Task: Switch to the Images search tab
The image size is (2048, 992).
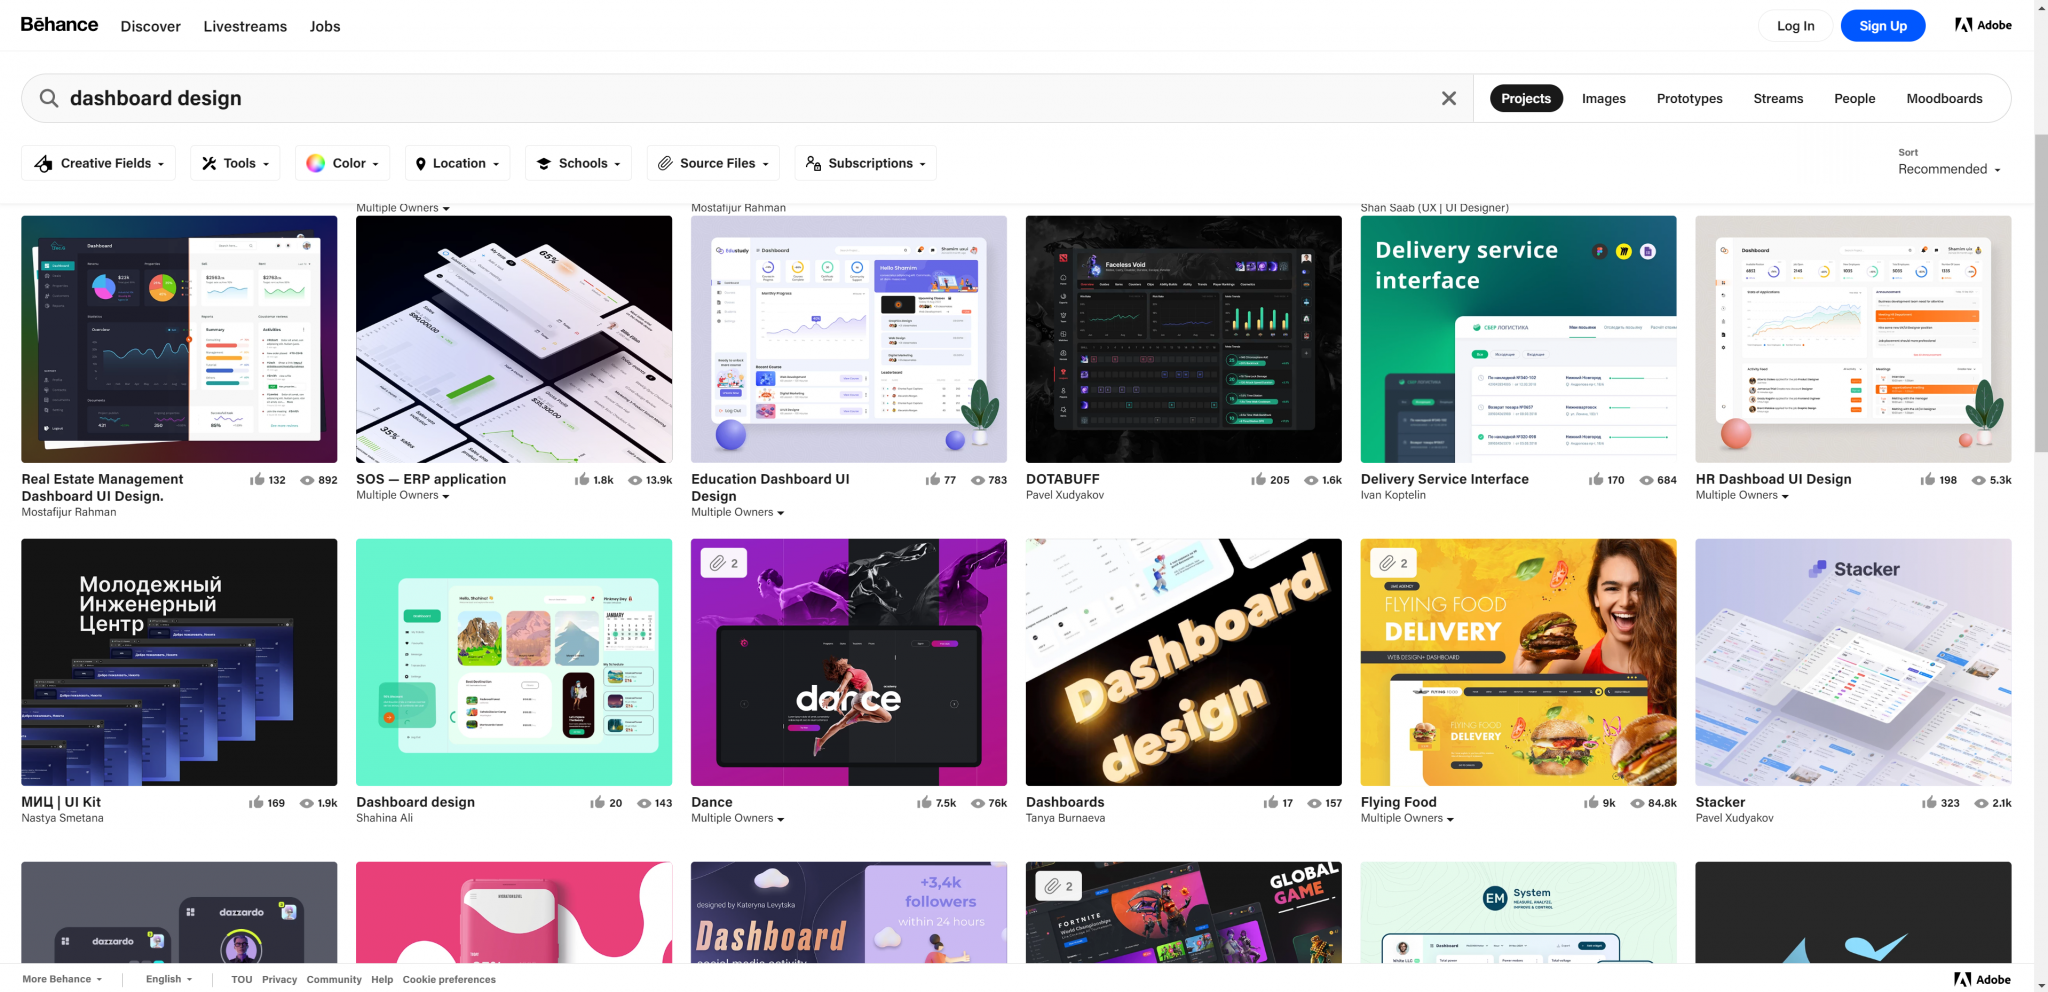Action: (x=1603, y=98)
